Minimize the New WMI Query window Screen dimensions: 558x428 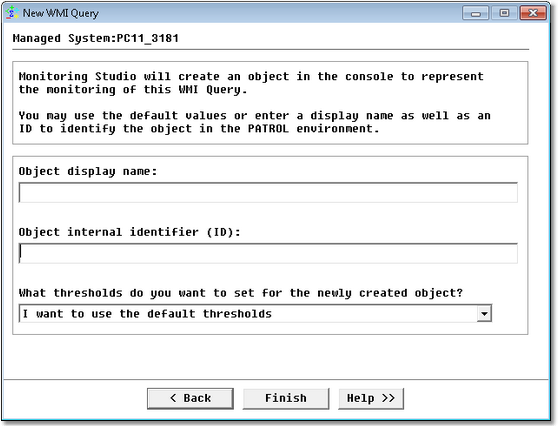click(476, 13)
